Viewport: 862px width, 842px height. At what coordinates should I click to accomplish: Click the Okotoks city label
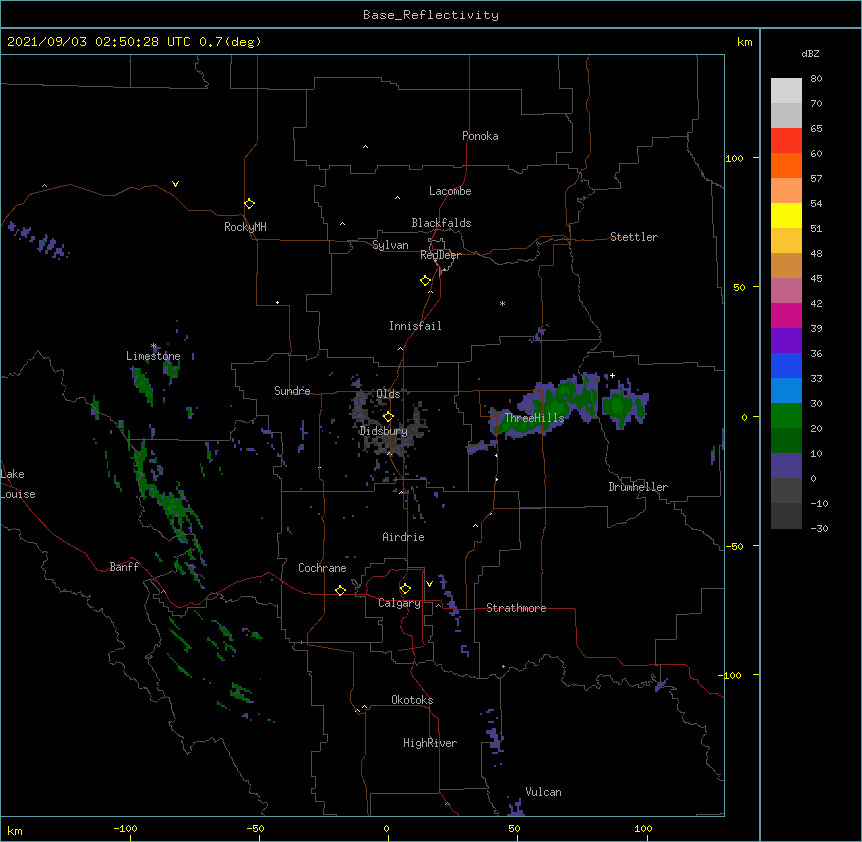click(412, 700)
